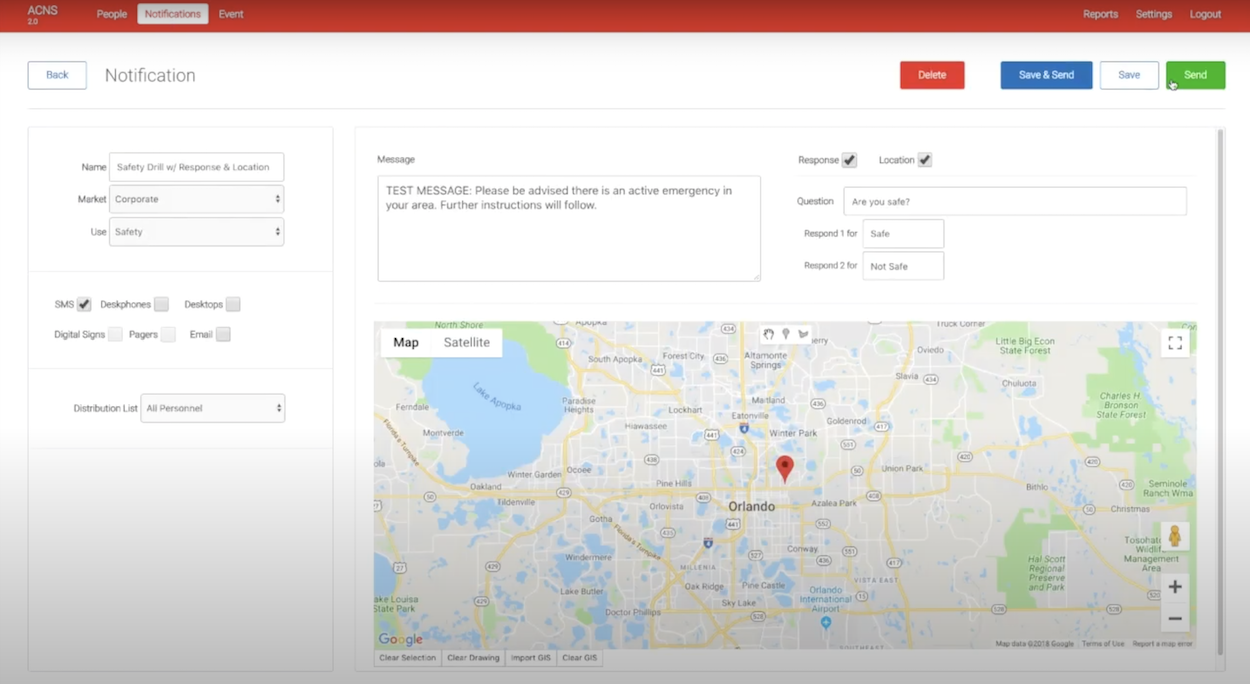The width and height of the screenshot is (1250, 684).
Task: Delete this notification
Action: point(932,75)
